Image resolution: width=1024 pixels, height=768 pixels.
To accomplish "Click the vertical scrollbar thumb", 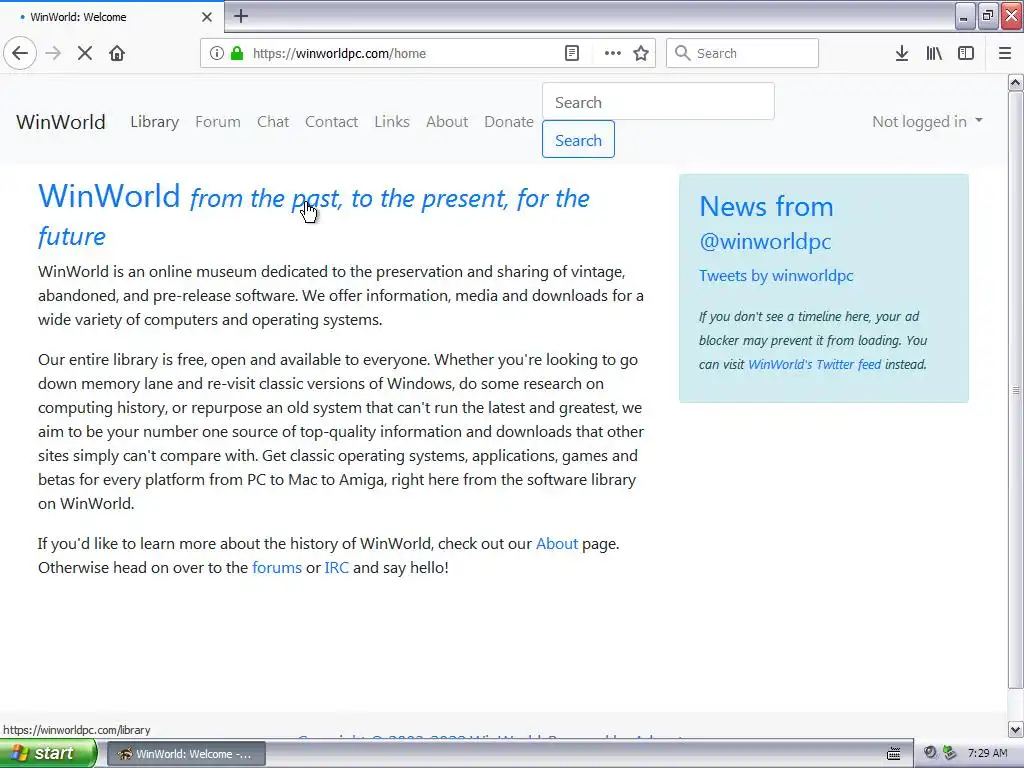I will click(1016, 390).
